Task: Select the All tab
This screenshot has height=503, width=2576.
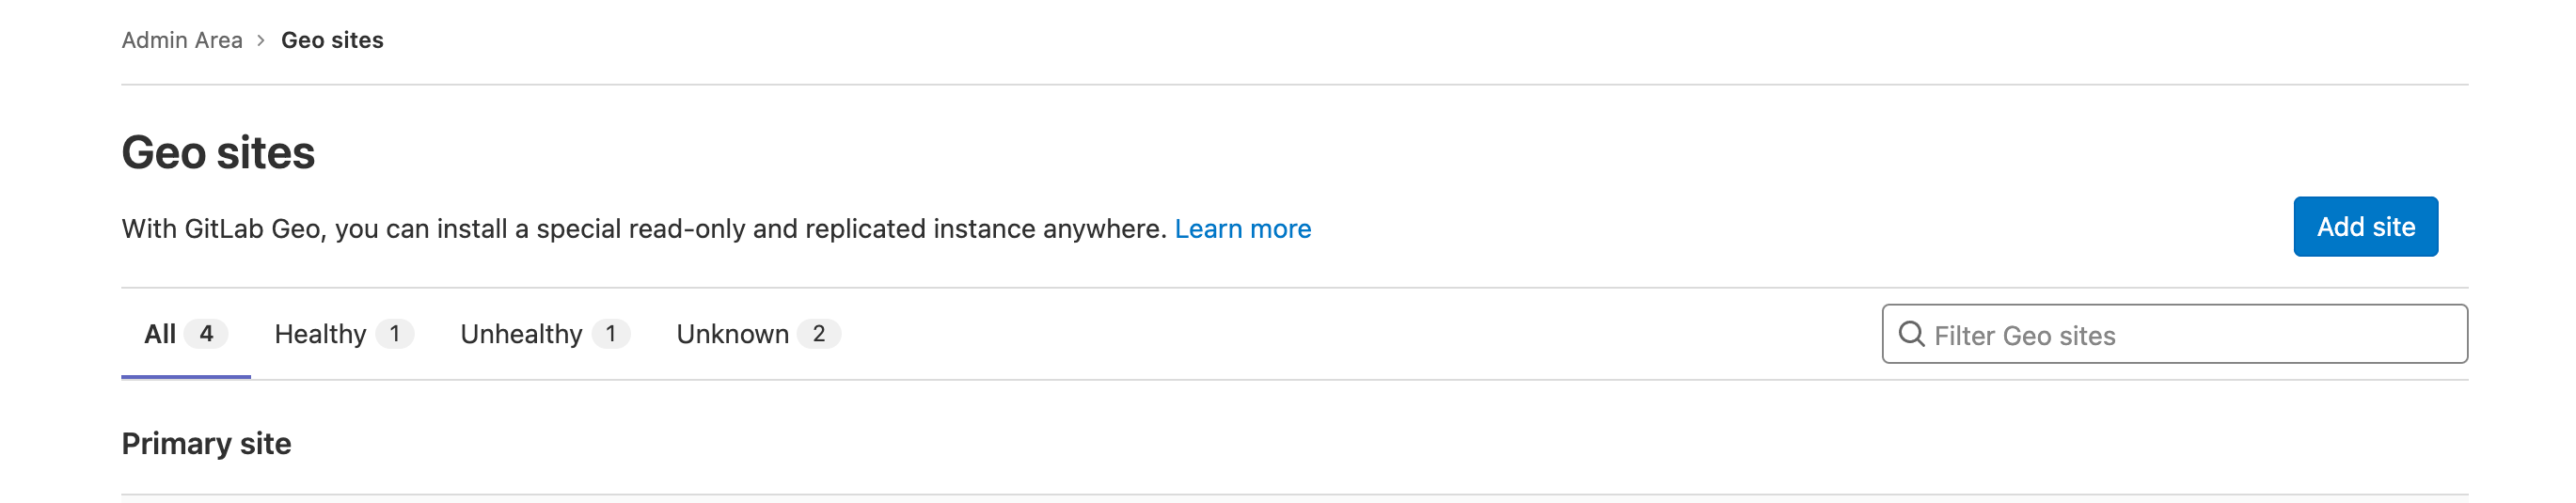Action: [x=161, y=334]
